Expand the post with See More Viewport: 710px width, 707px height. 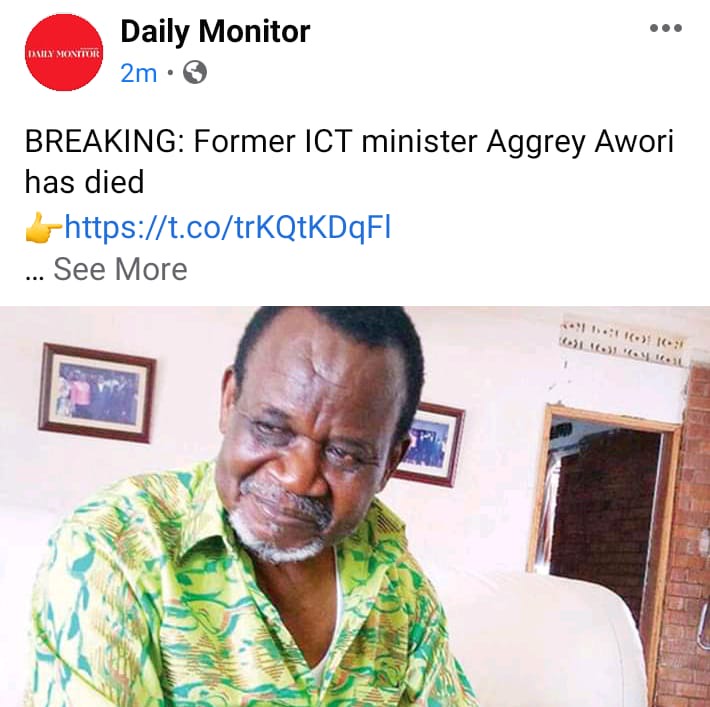click(120, 269)
